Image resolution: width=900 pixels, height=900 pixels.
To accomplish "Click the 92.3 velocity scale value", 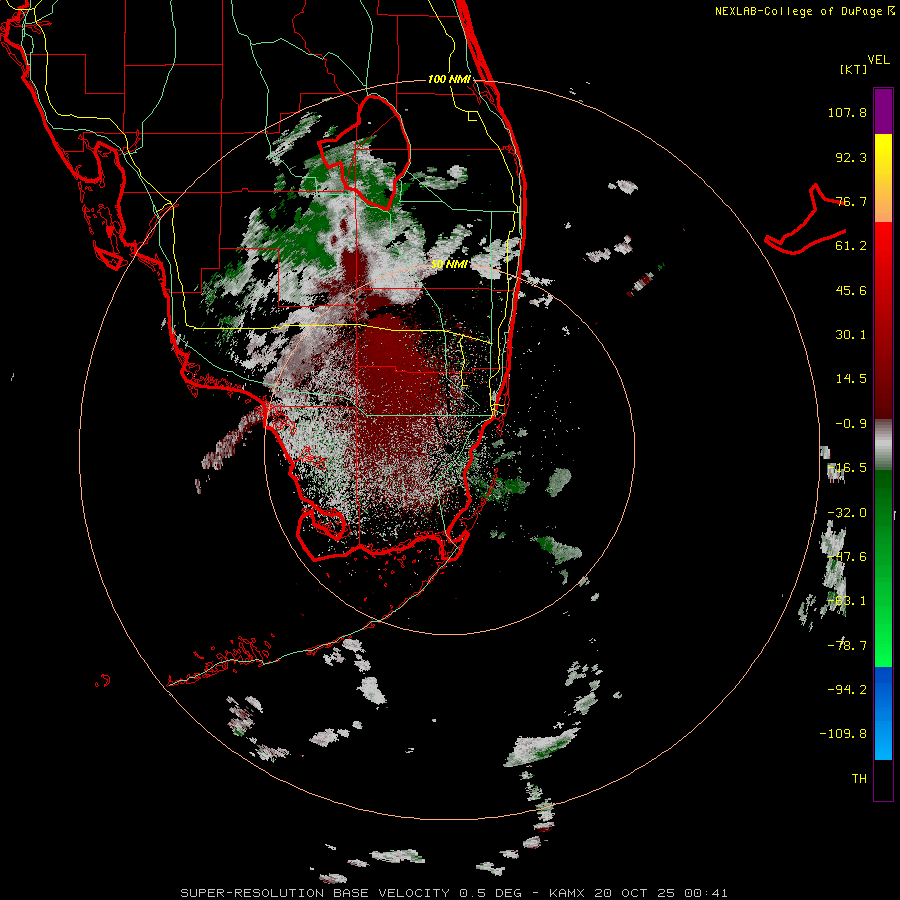I will [851, 157].
